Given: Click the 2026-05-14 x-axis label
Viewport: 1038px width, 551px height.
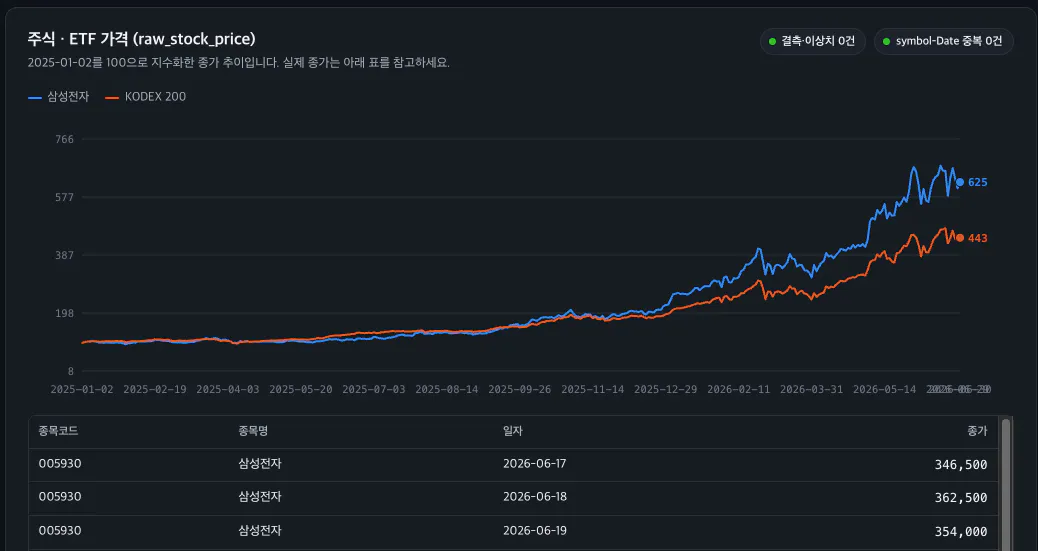Looking at the screenshot, I should tap(884, 389).
